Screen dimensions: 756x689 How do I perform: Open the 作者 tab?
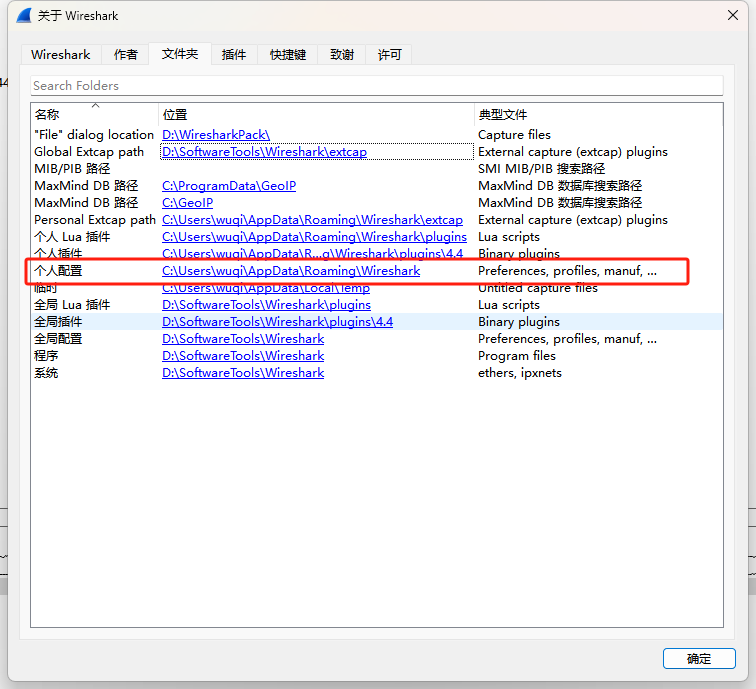coord(125,54)
